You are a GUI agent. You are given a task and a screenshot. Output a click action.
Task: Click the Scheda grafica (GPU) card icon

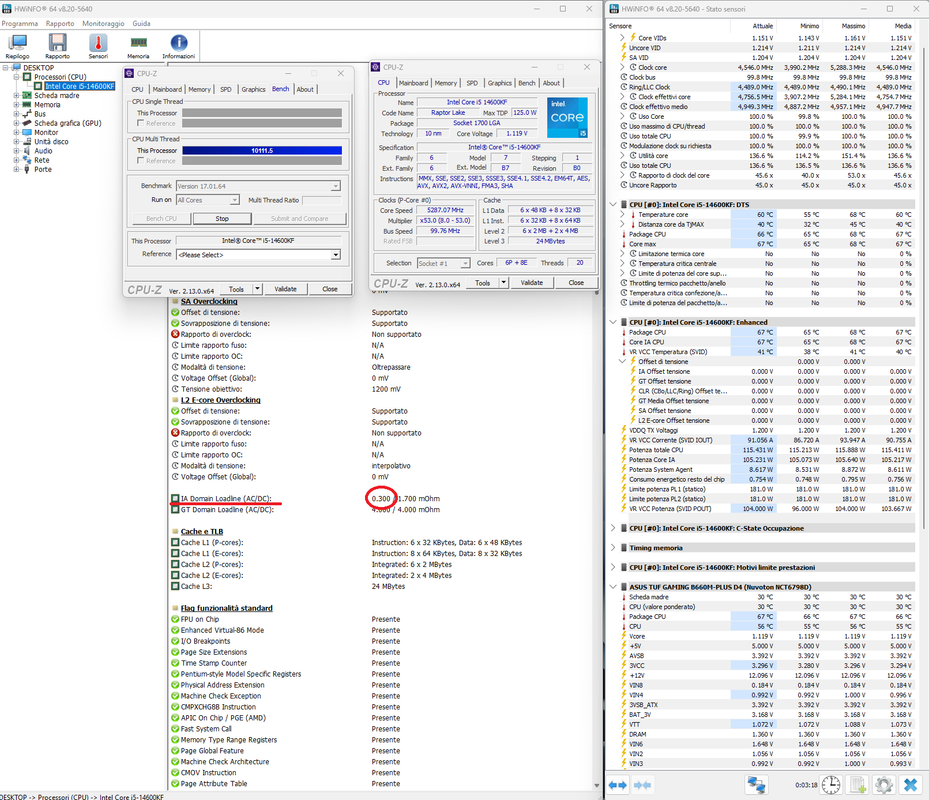pos(27,123)
